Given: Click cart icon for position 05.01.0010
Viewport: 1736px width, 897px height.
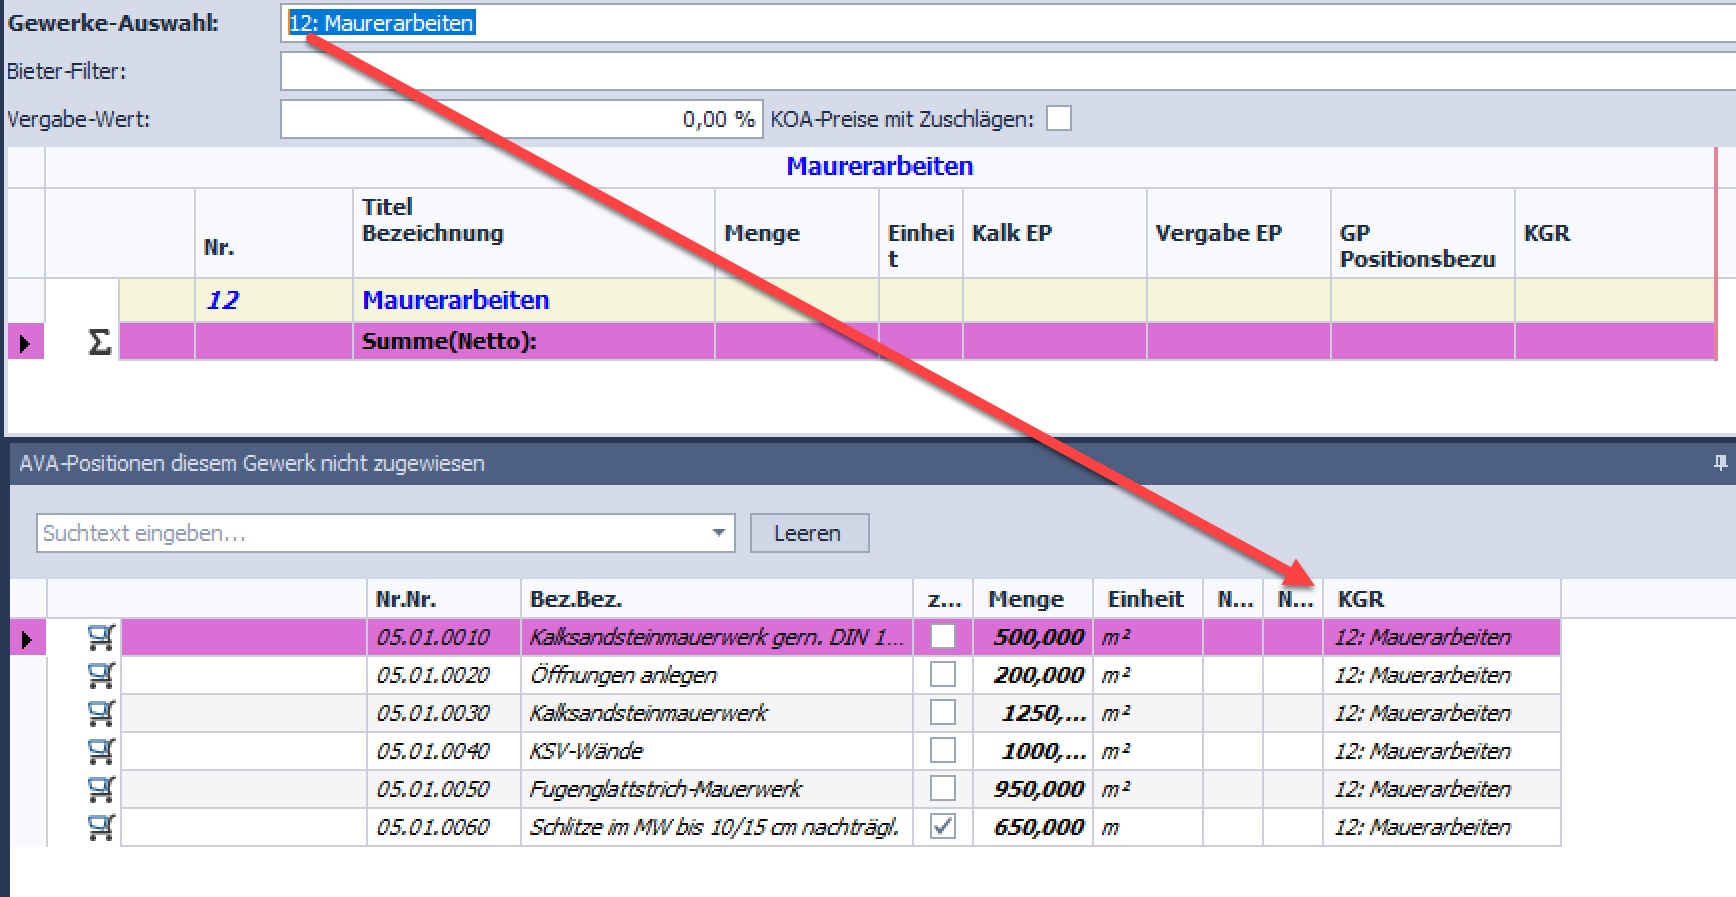Looking at the screenshot, I should (x=101, y=637).
